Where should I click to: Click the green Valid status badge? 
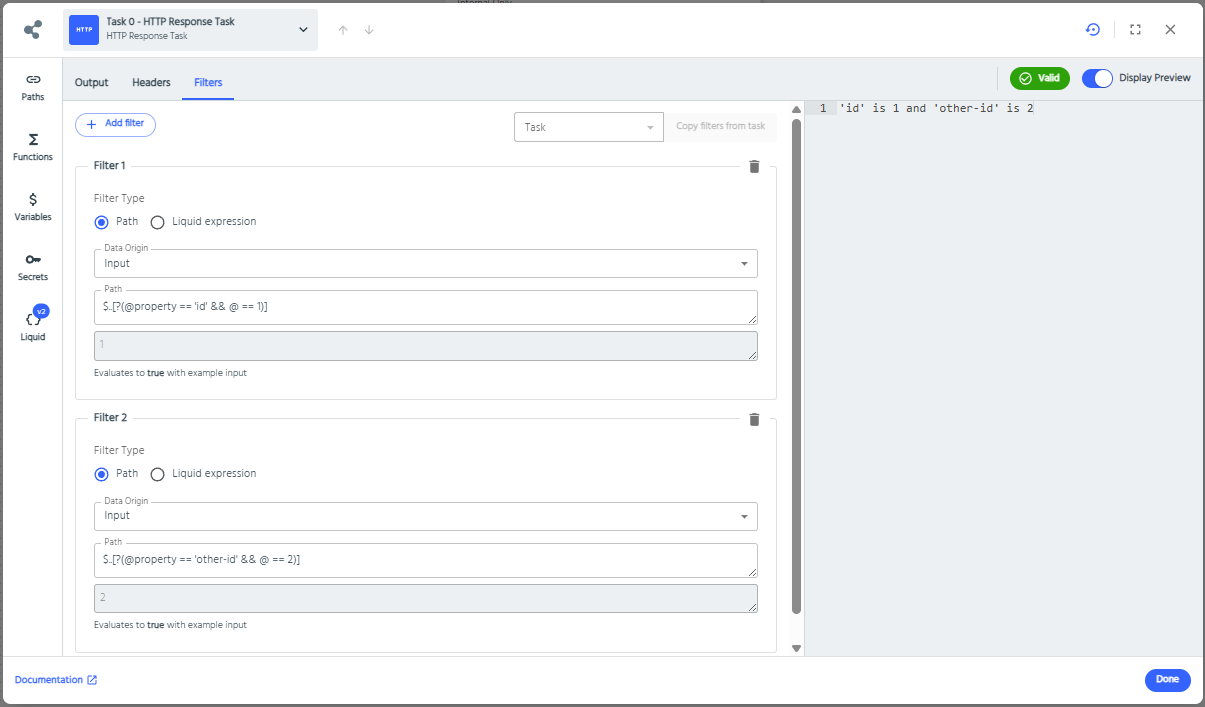coord(1039,78)
